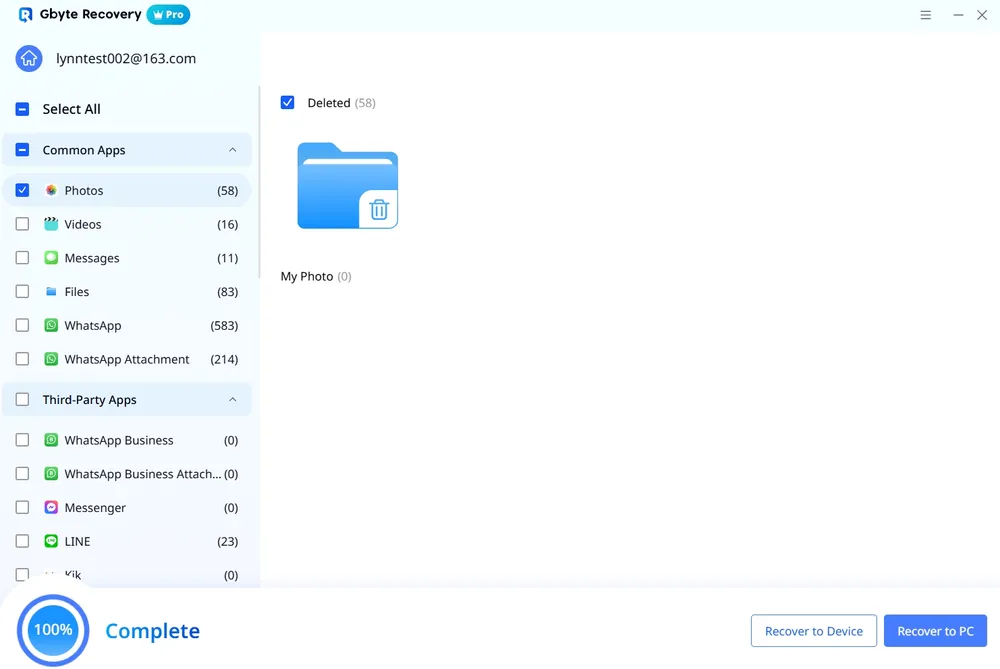This screenshot has height=669, width=1000.
Task: Check the WhatsApp (583) checkbox
Action: (x=22, y=325)
